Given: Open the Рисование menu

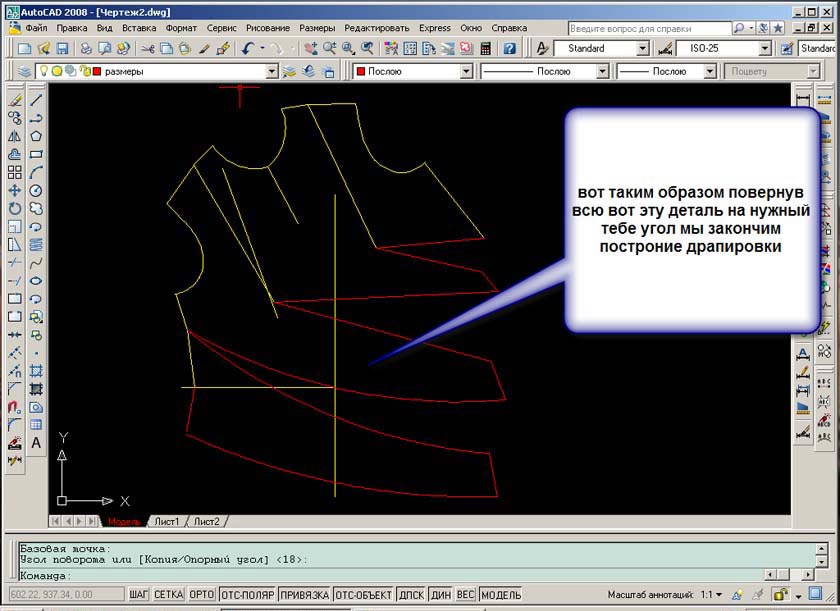Looking at the screenshot, I should click(267, 28).
